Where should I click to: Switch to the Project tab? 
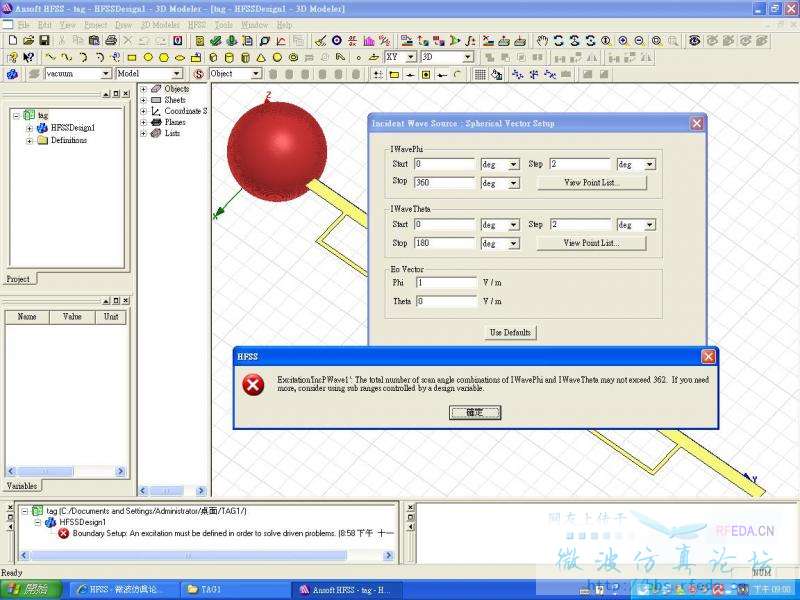(x=18, y=279)
